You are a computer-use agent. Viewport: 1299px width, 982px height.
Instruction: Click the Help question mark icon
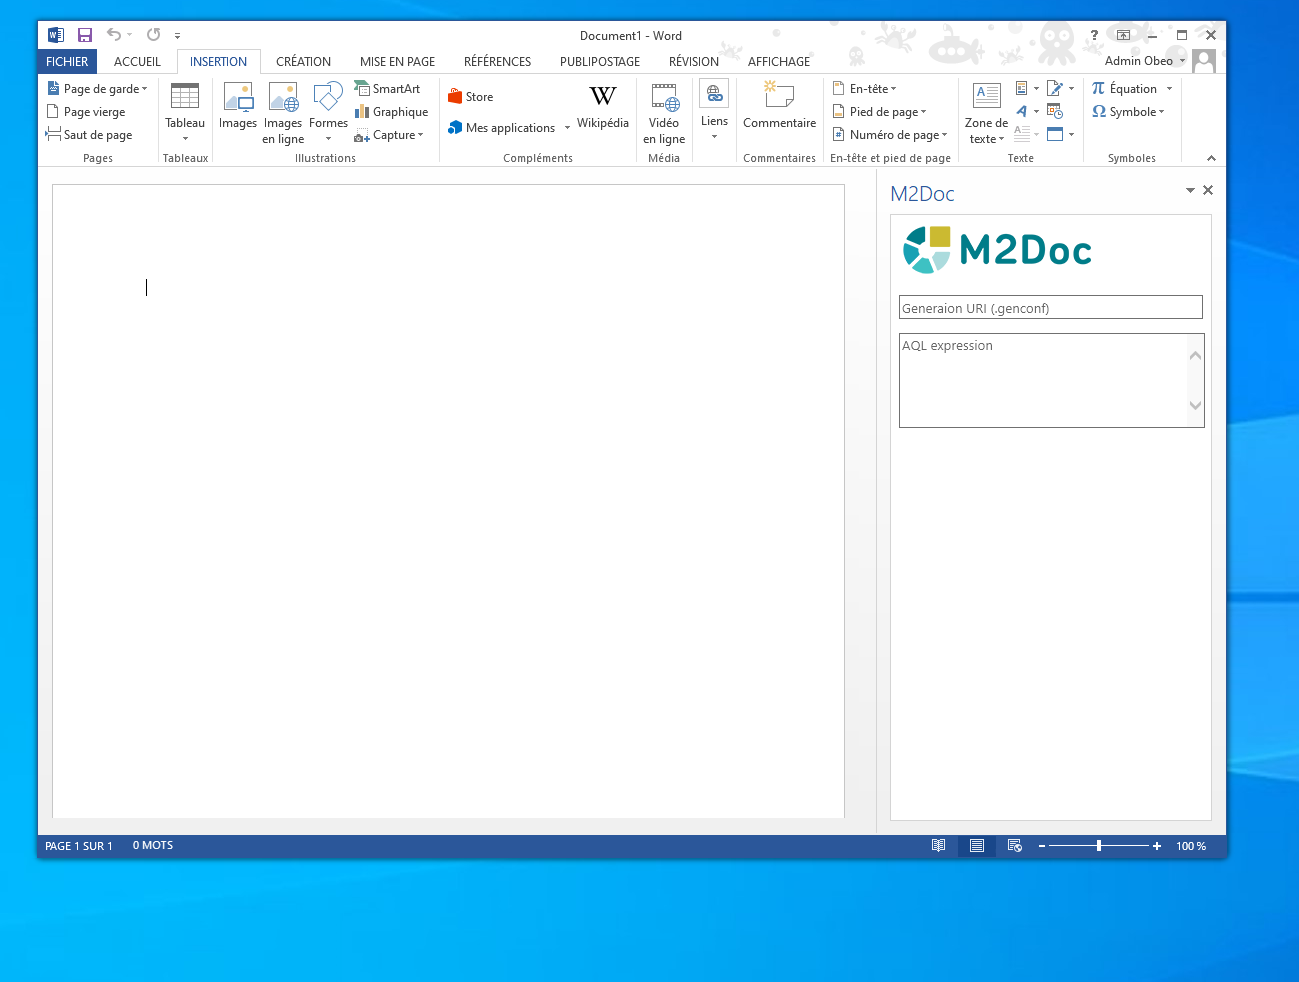click(1094, 35)
